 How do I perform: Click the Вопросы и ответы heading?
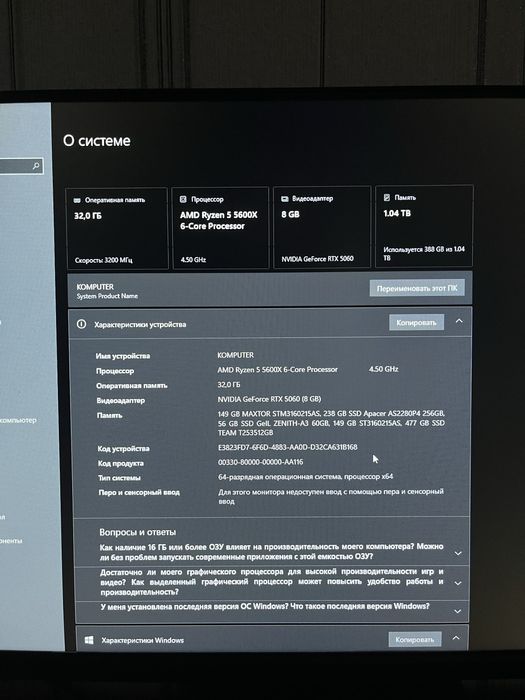[x=138, y=532]
